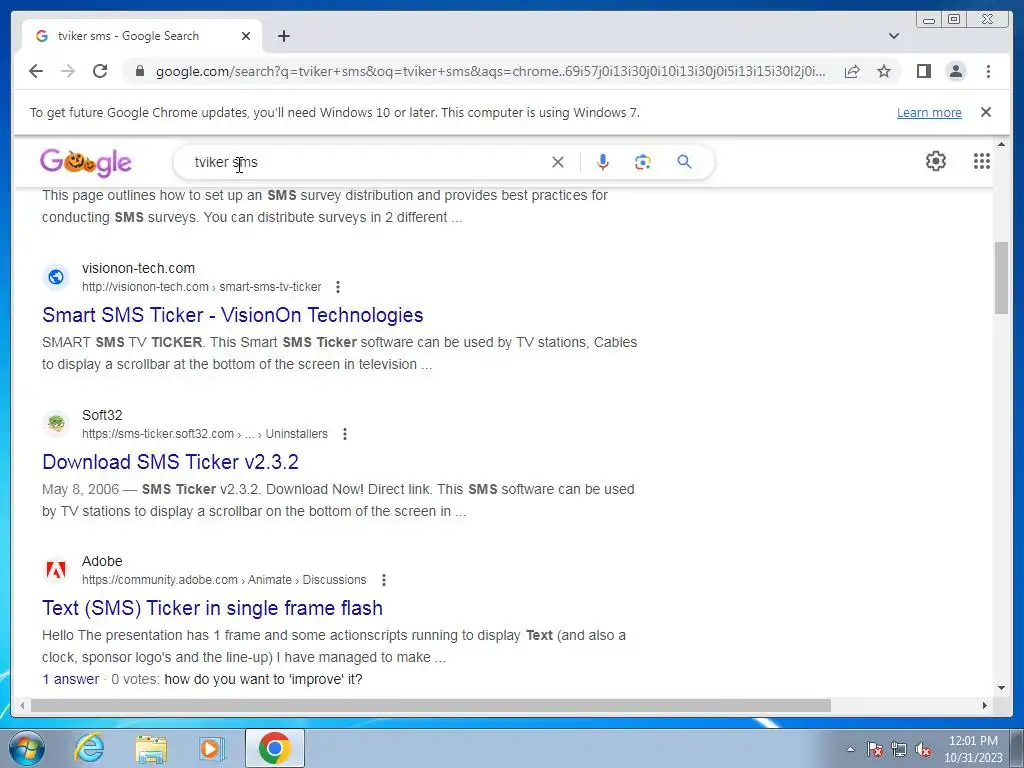
Task: Open the Windows Start menu
Action: click(27, 748)
